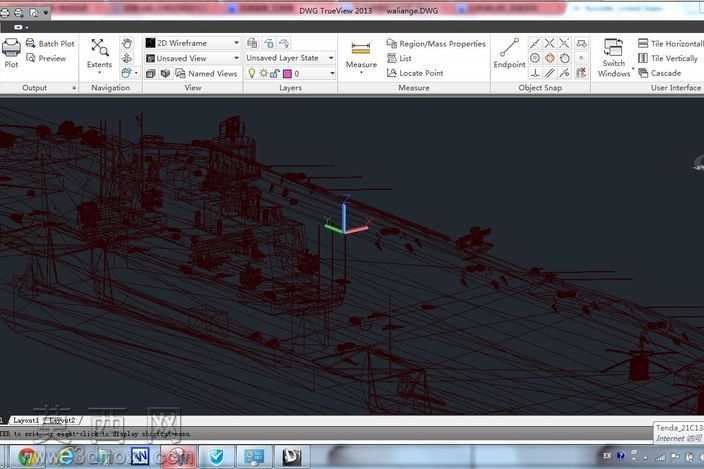Click the UCS axis icon in viewport
704x469 pixels.
pyautogui.click(x=345, y=216)
